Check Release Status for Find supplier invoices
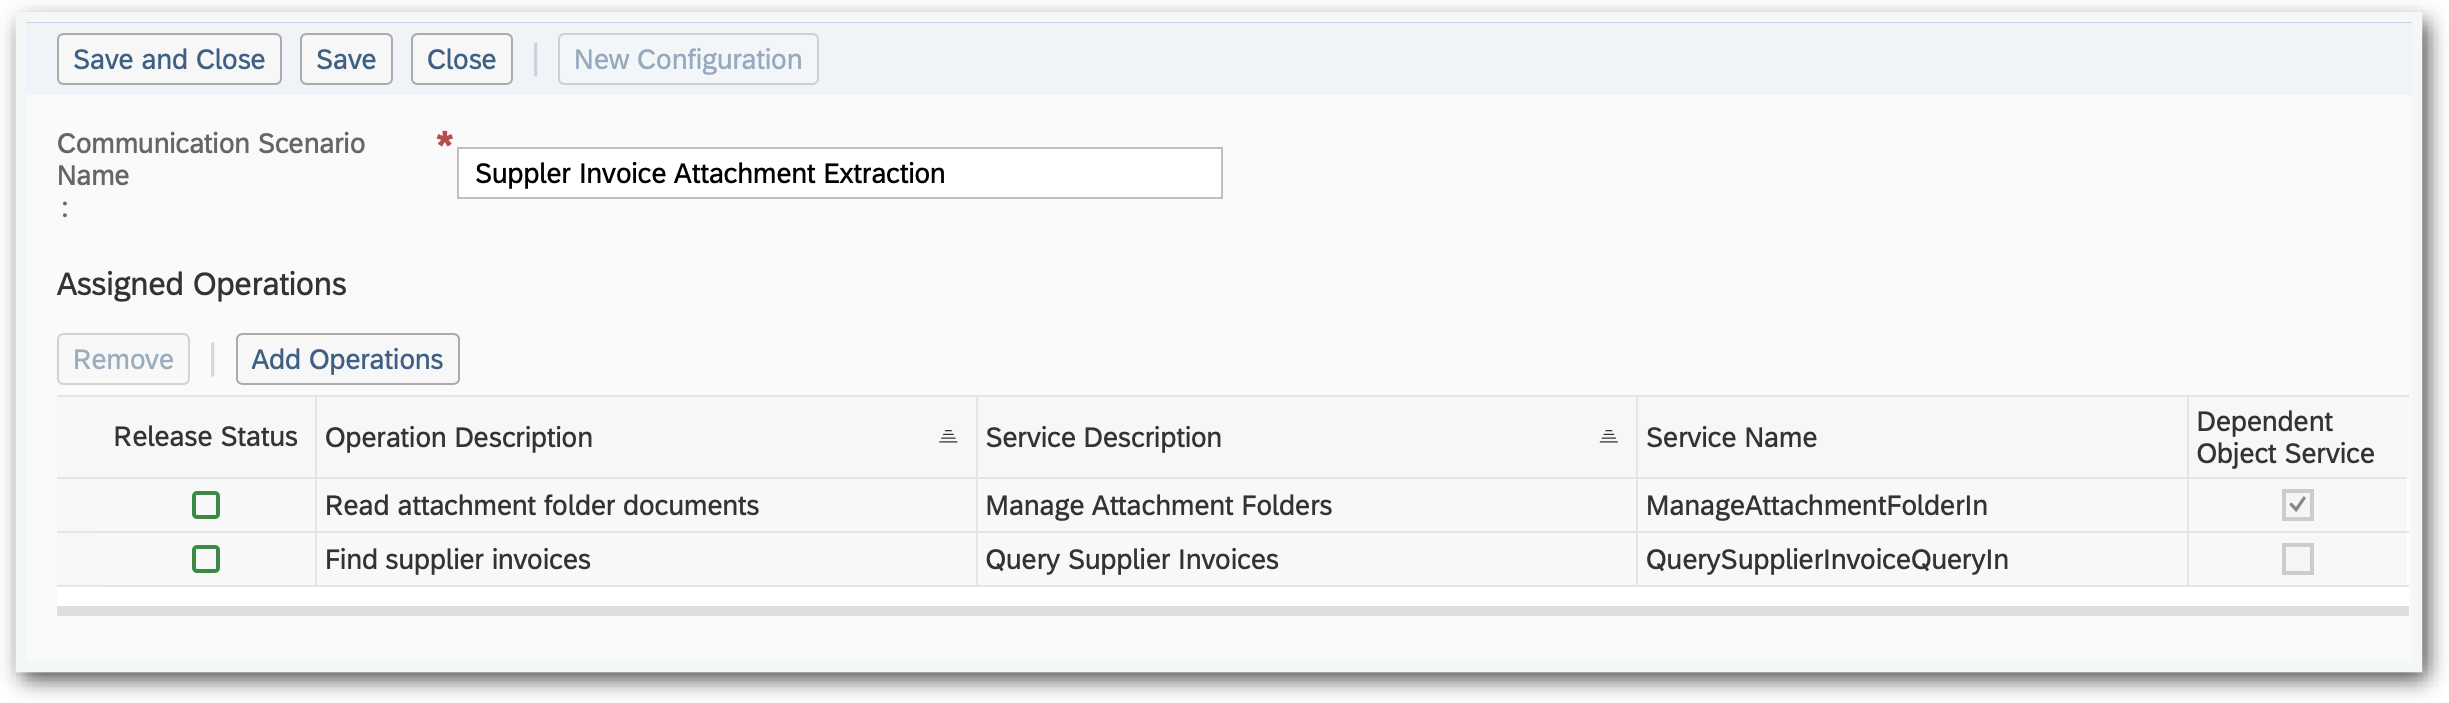Viewport: 2449px width, 703px height. (205, 559)
